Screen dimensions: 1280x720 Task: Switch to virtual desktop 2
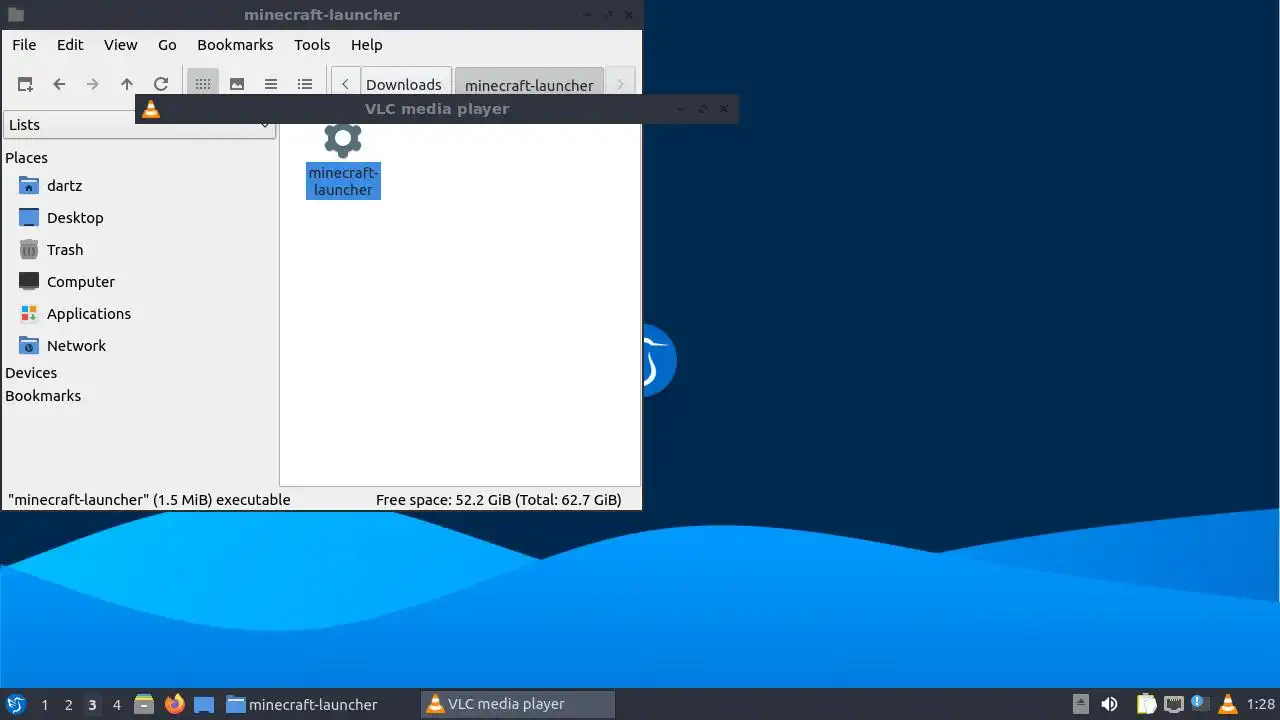[x=68, y=705]
